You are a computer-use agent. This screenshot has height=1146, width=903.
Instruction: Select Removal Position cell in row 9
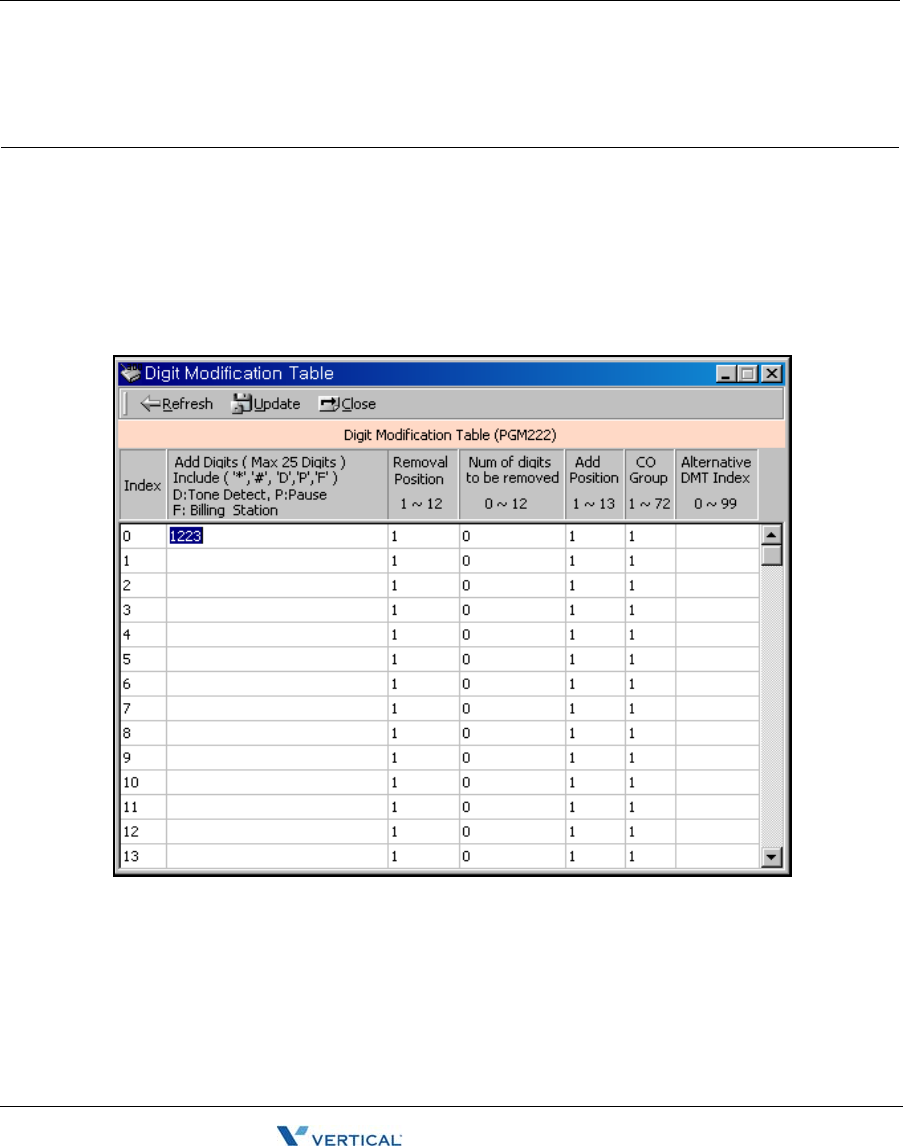pos(423,758)
